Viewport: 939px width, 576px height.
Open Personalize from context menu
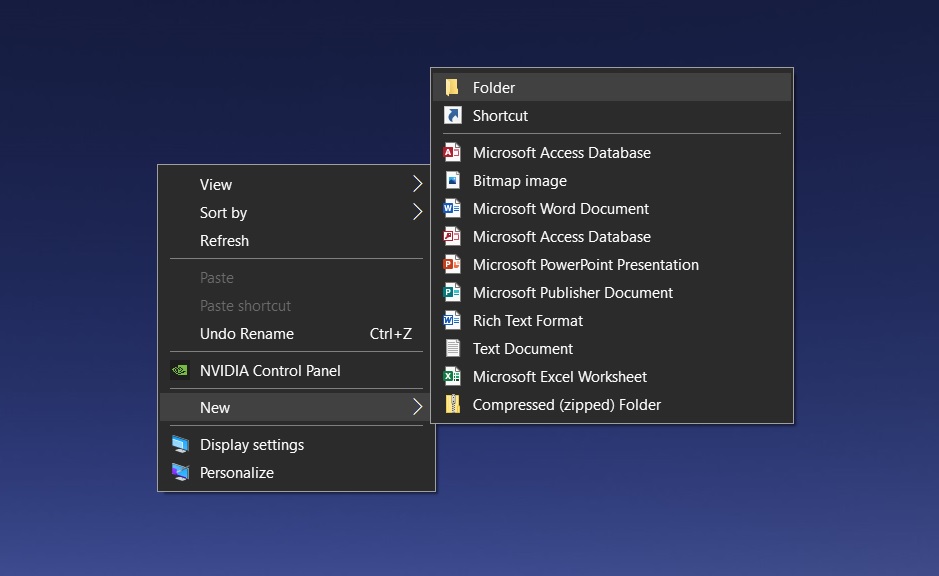(296, 473)
